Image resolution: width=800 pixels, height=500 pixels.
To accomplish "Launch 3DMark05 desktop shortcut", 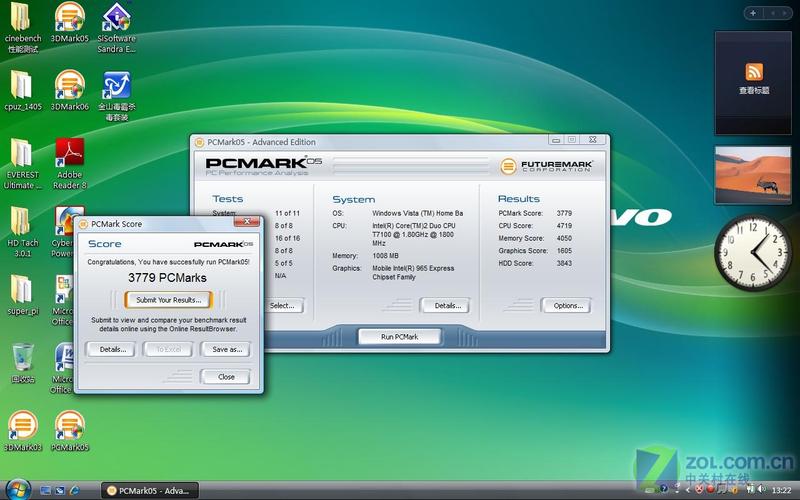I will 69,23.
